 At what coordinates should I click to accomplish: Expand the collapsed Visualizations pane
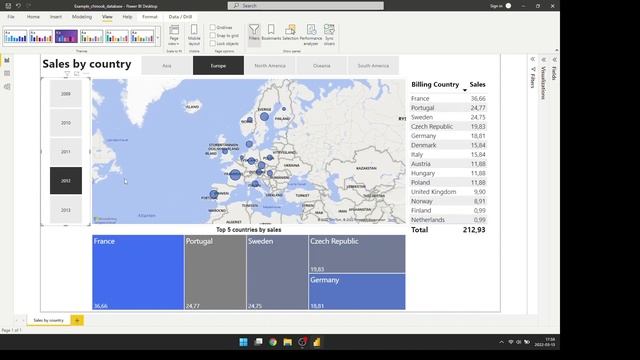(x=543, y=60)
